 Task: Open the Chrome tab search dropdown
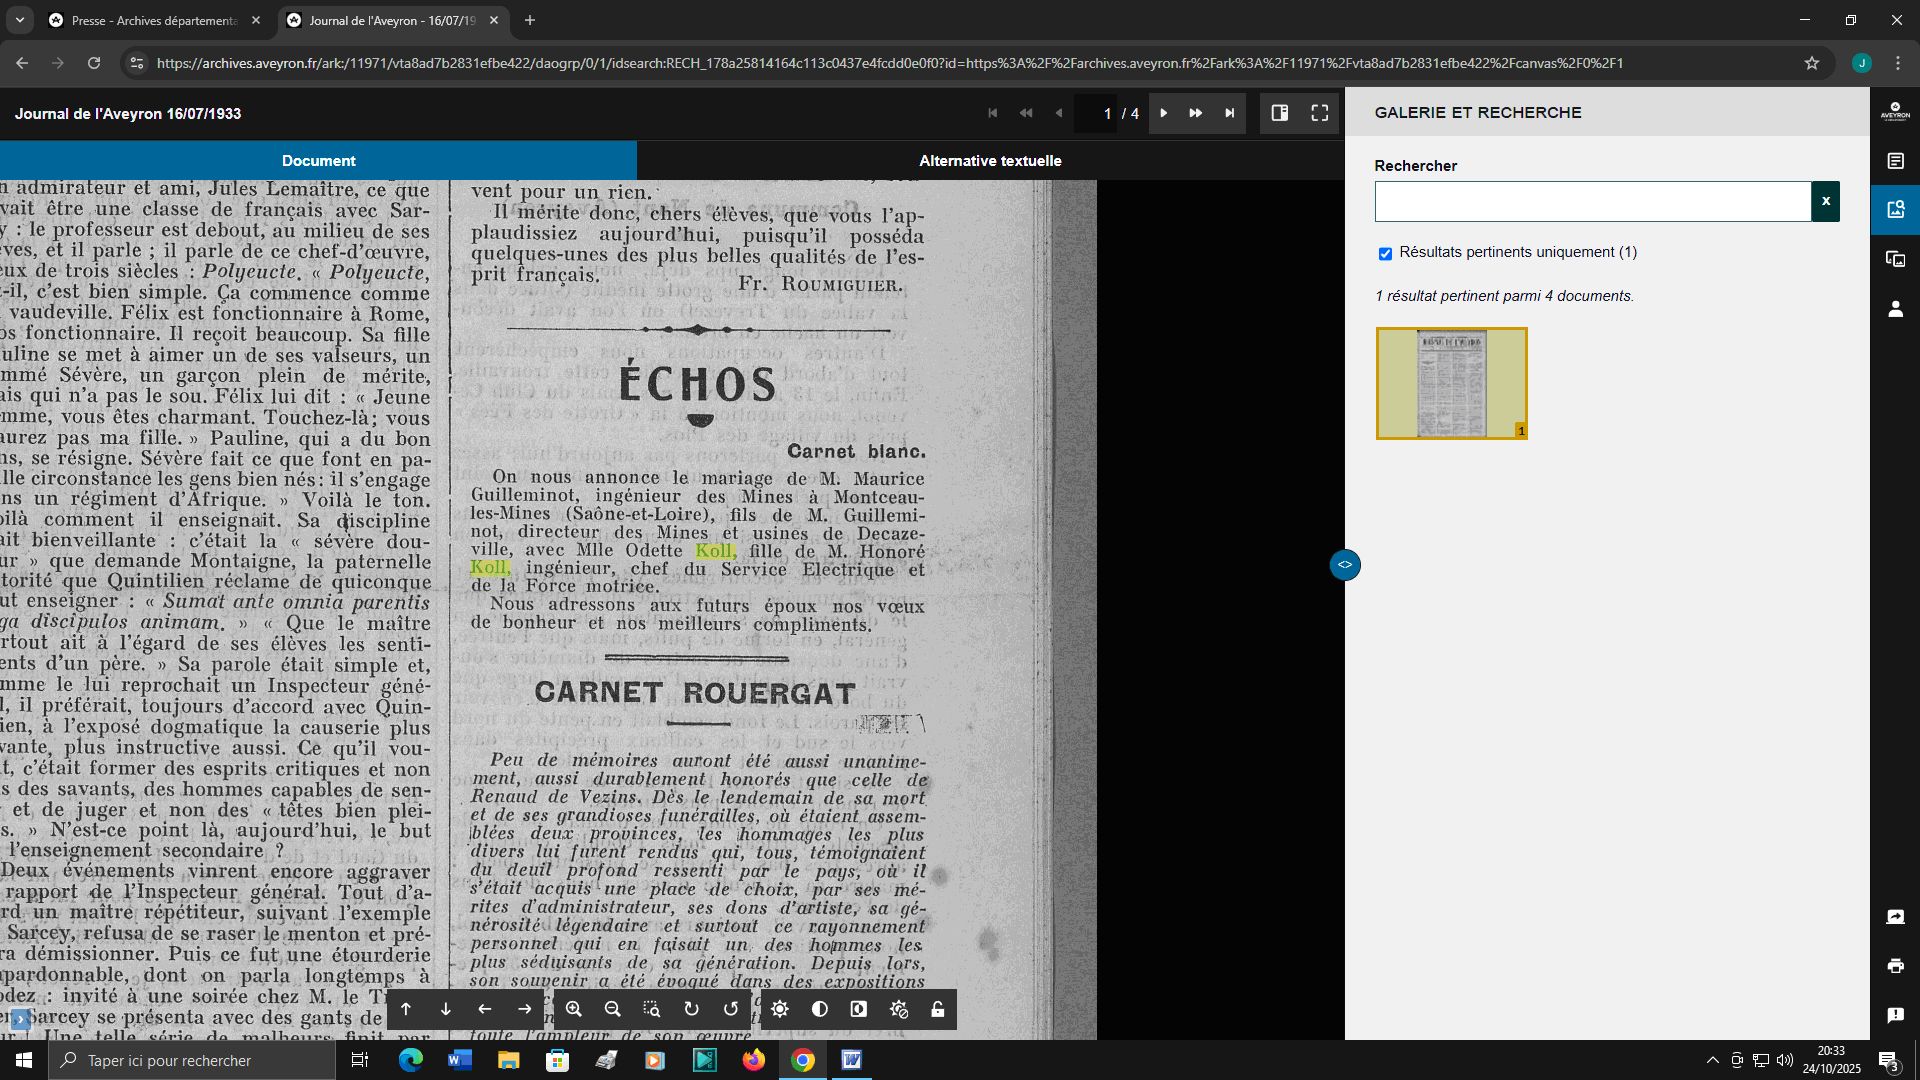(x=19, y=20)
